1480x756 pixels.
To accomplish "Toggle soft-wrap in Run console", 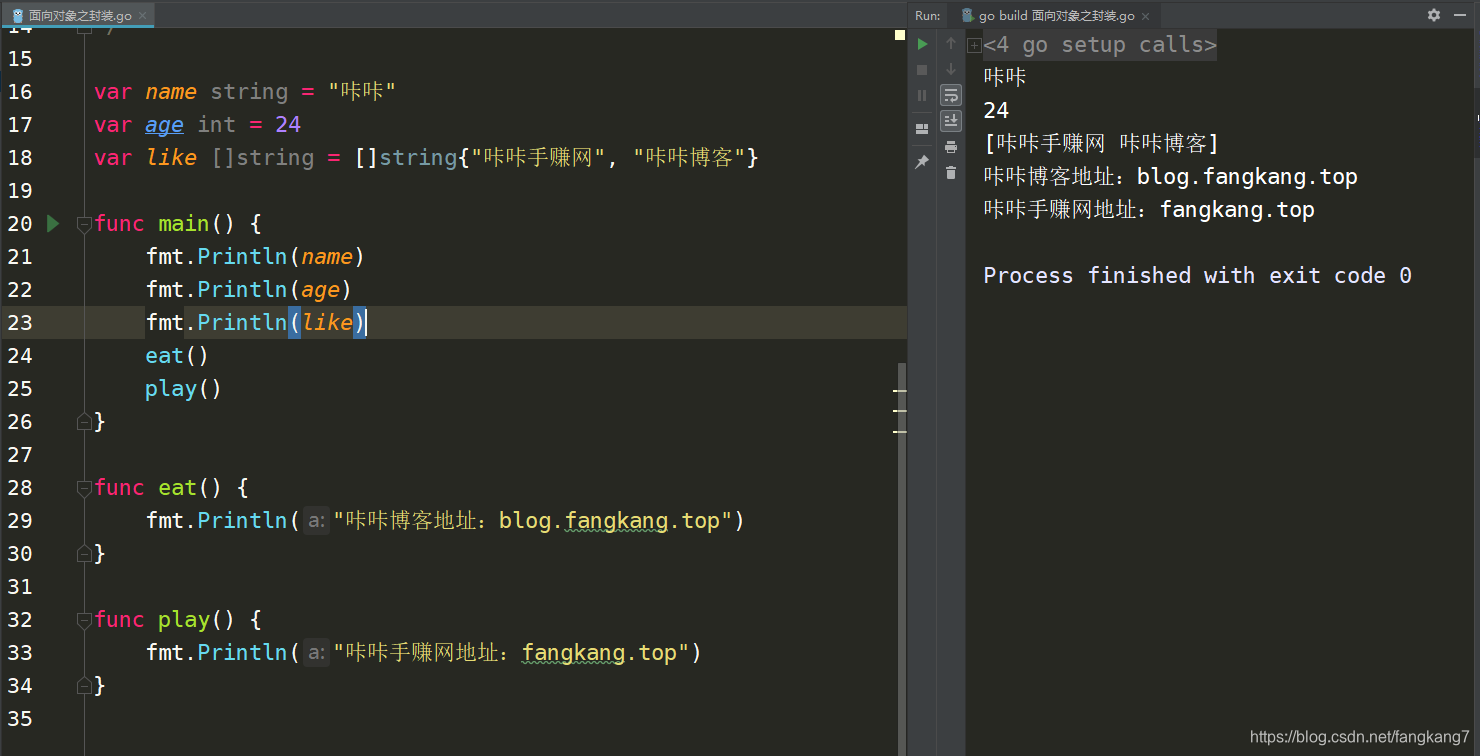I will pos(951,96).
